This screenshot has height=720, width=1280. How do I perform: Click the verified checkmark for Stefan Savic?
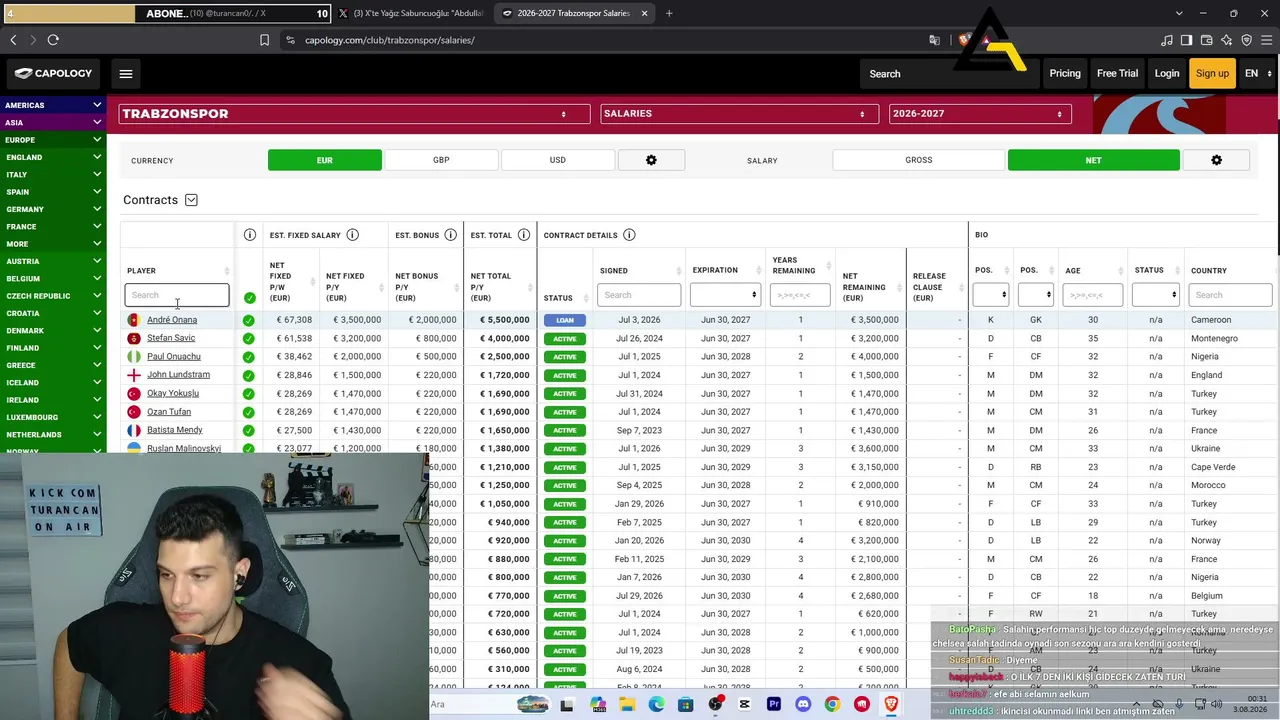(x=248, y=338)
